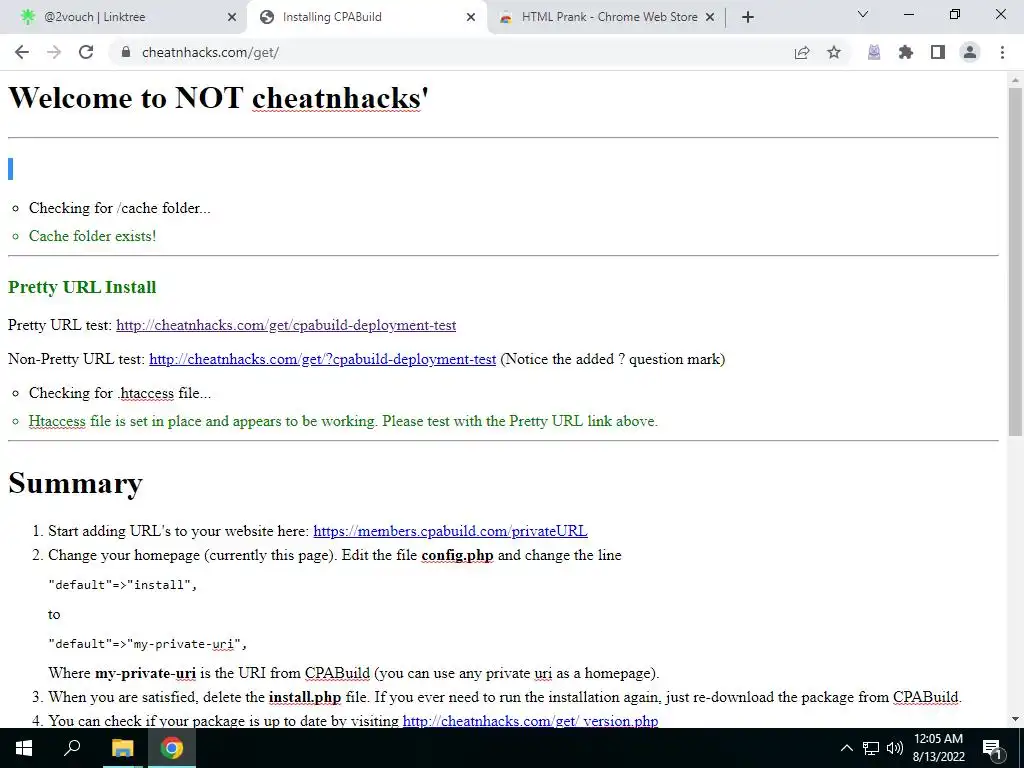Click the bold 'config.php' text
Image resolution: width=1024 pixels, height=768 pixels.
457,555
